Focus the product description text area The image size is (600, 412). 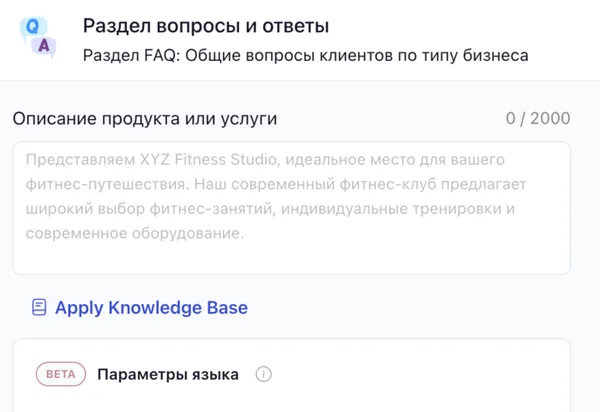tap(291, 208)
